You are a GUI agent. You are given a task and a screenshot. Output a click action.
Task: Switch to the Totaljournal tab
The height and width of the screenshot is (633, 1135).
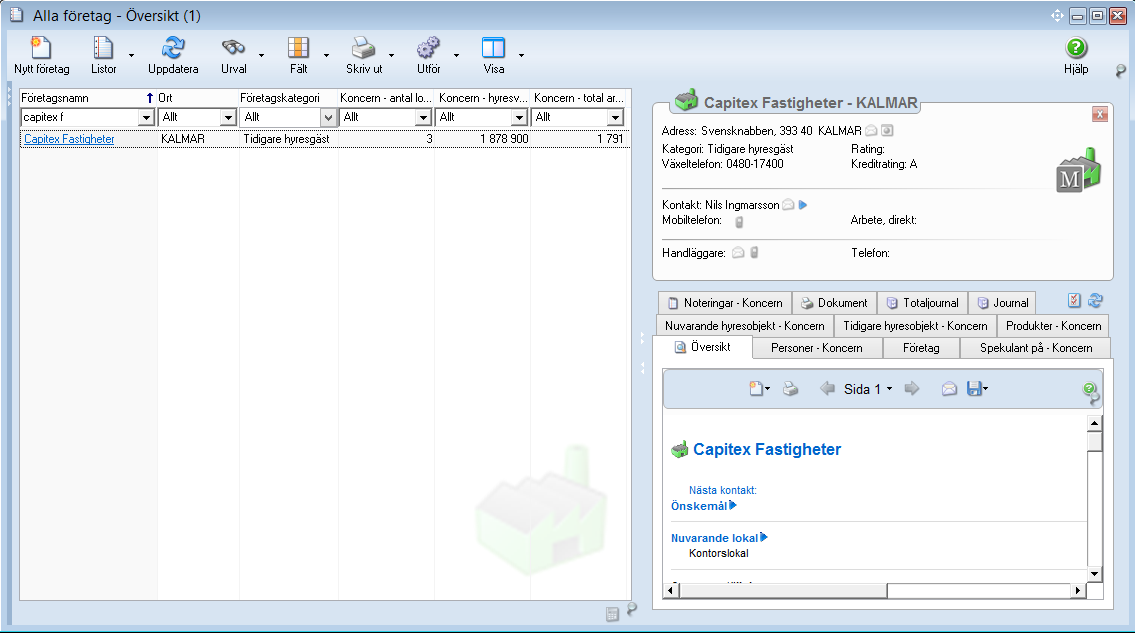pos(923,303)
